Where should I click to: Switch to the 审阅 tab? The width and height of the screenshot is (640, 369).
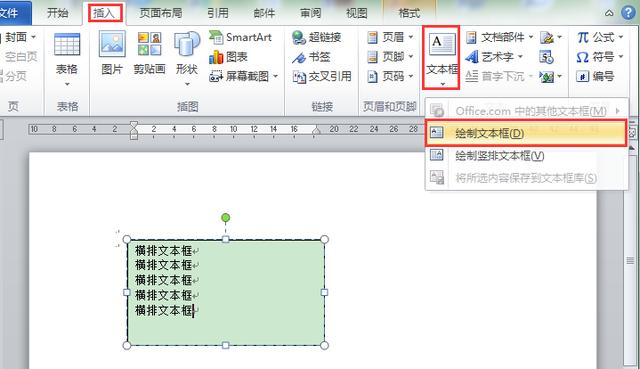pos(311,13)
